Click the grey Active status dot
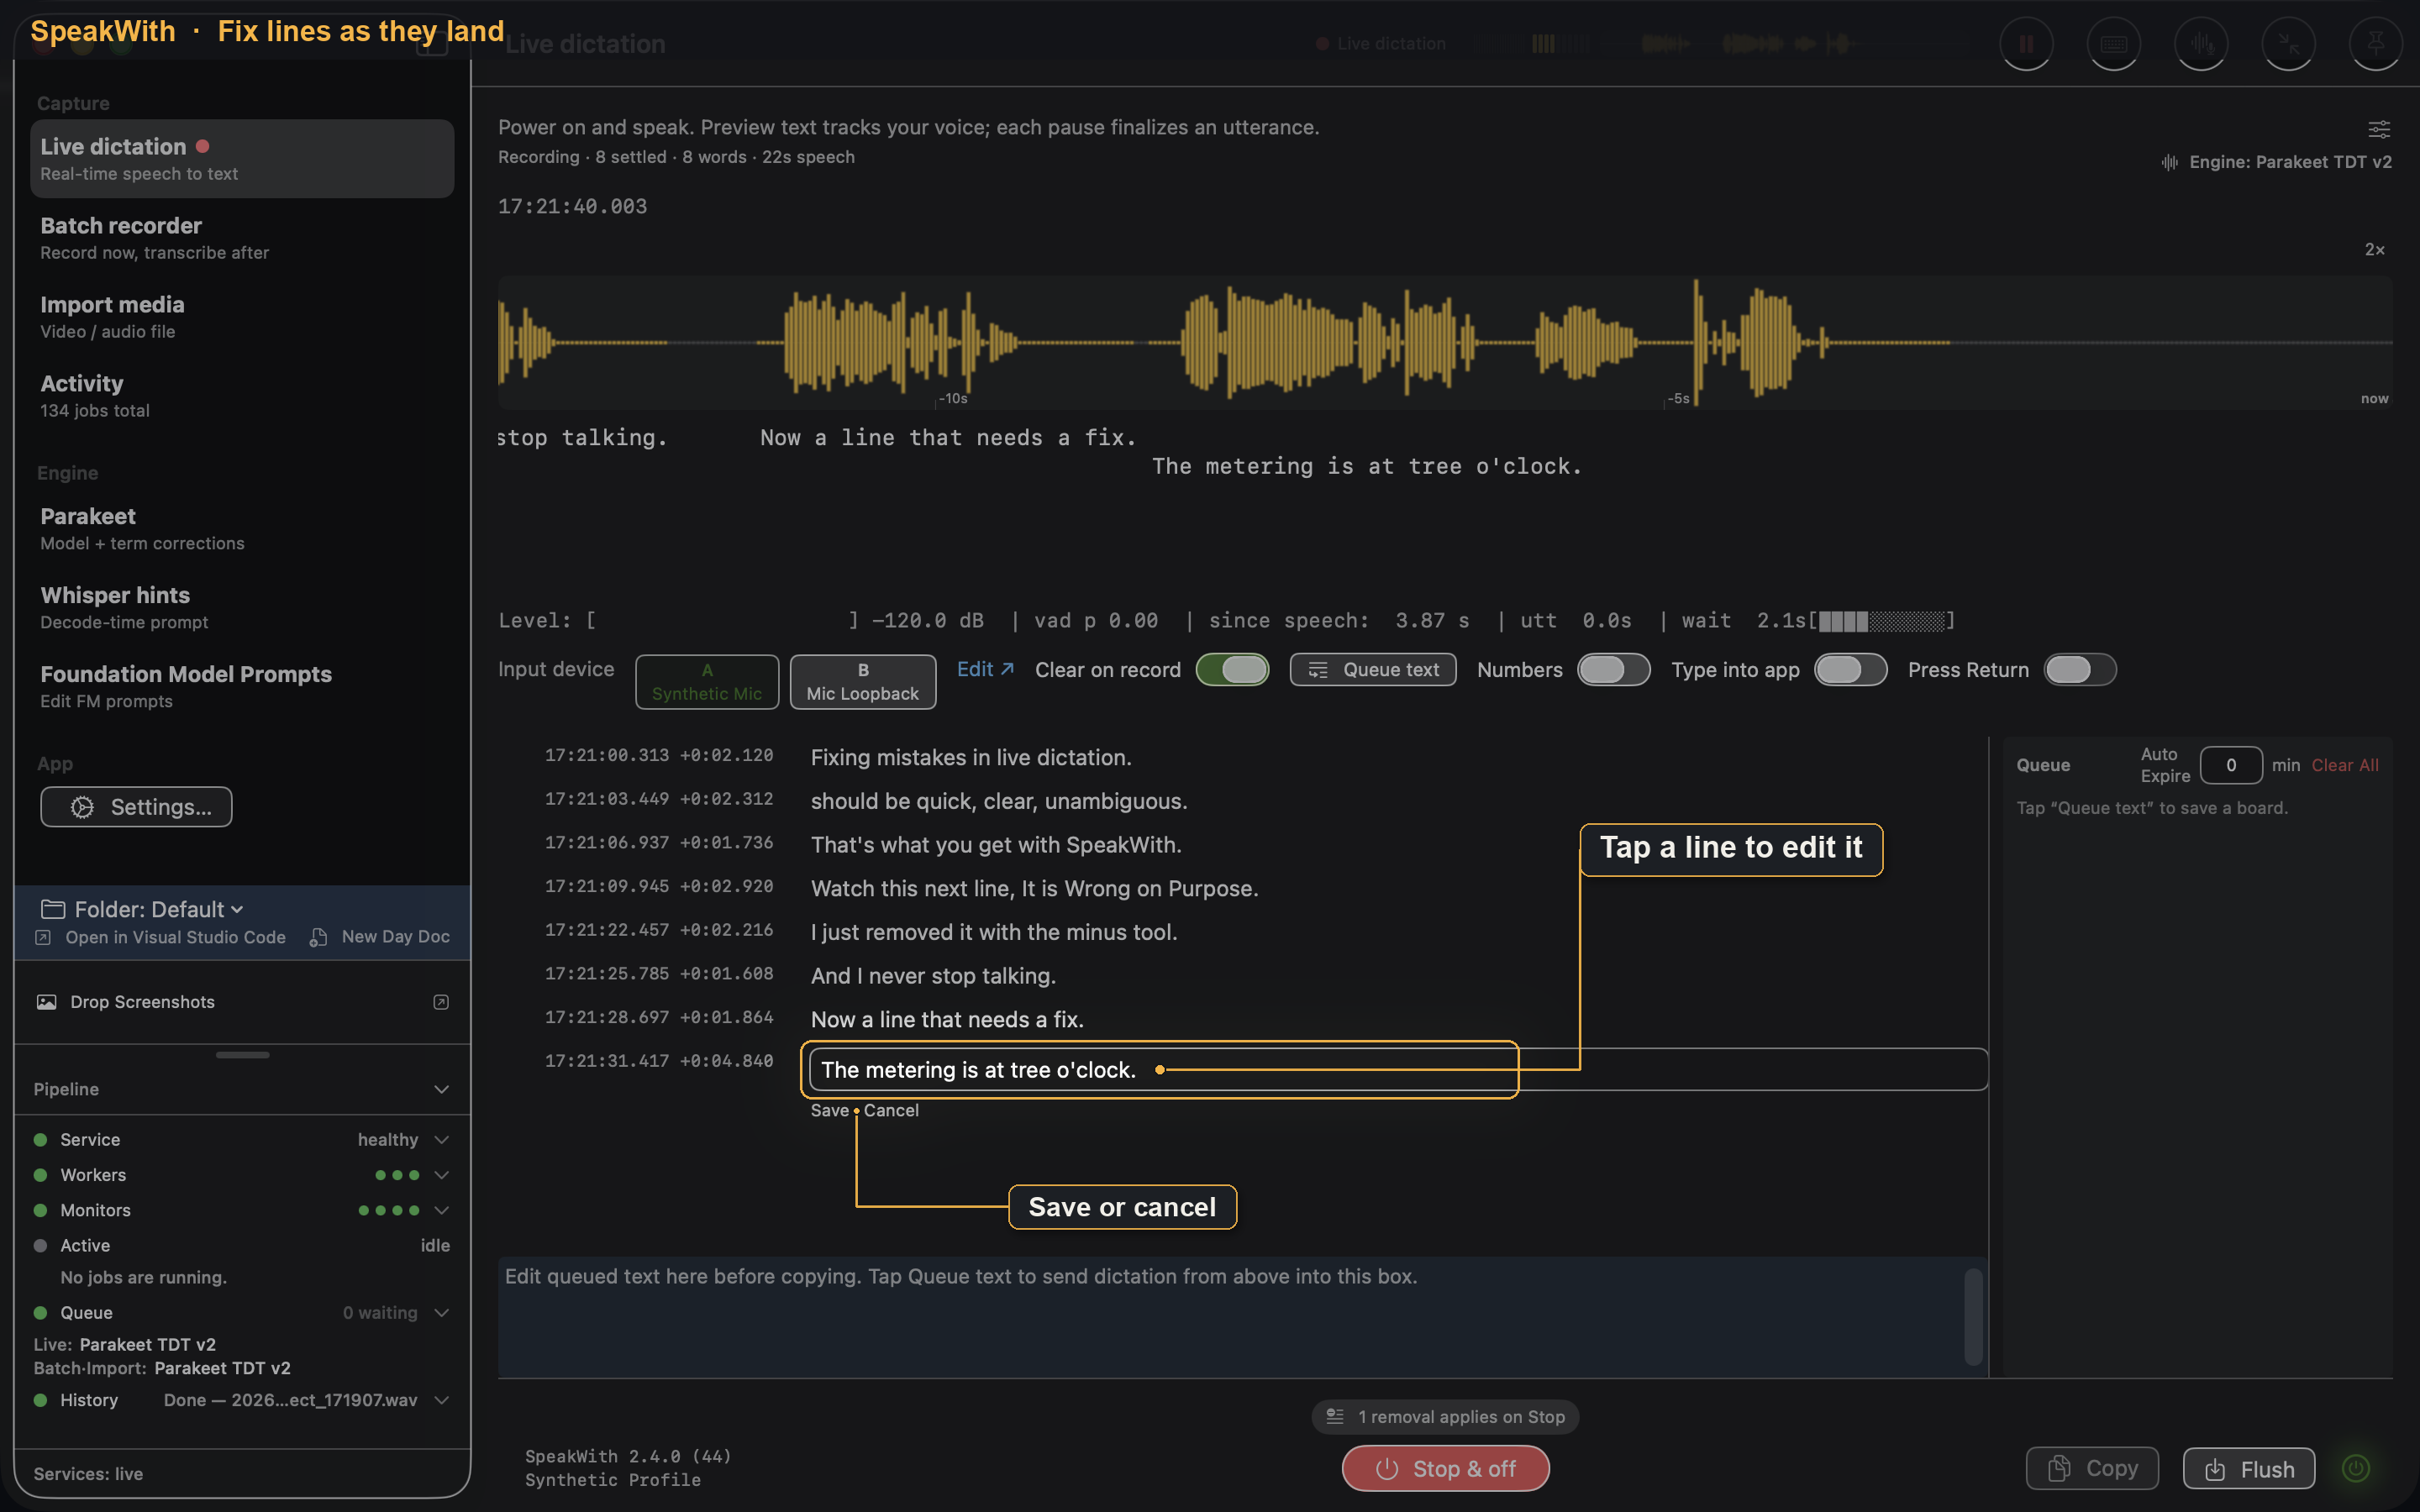Image resolution: width=2420 pixels, height=1512 pixels. [x=40, y=1245]
